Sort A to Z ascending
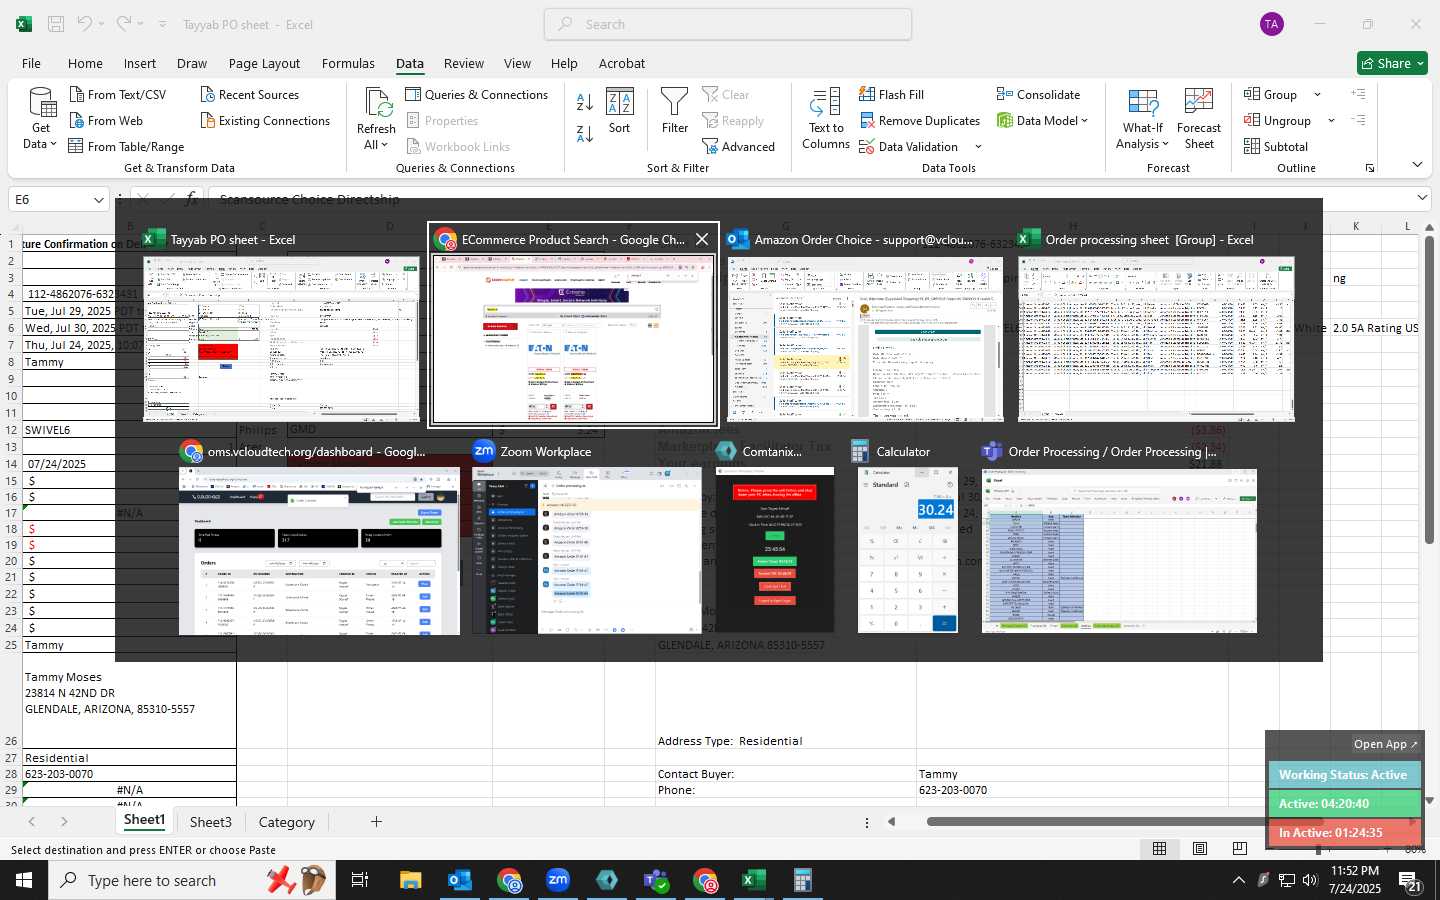 585,102
